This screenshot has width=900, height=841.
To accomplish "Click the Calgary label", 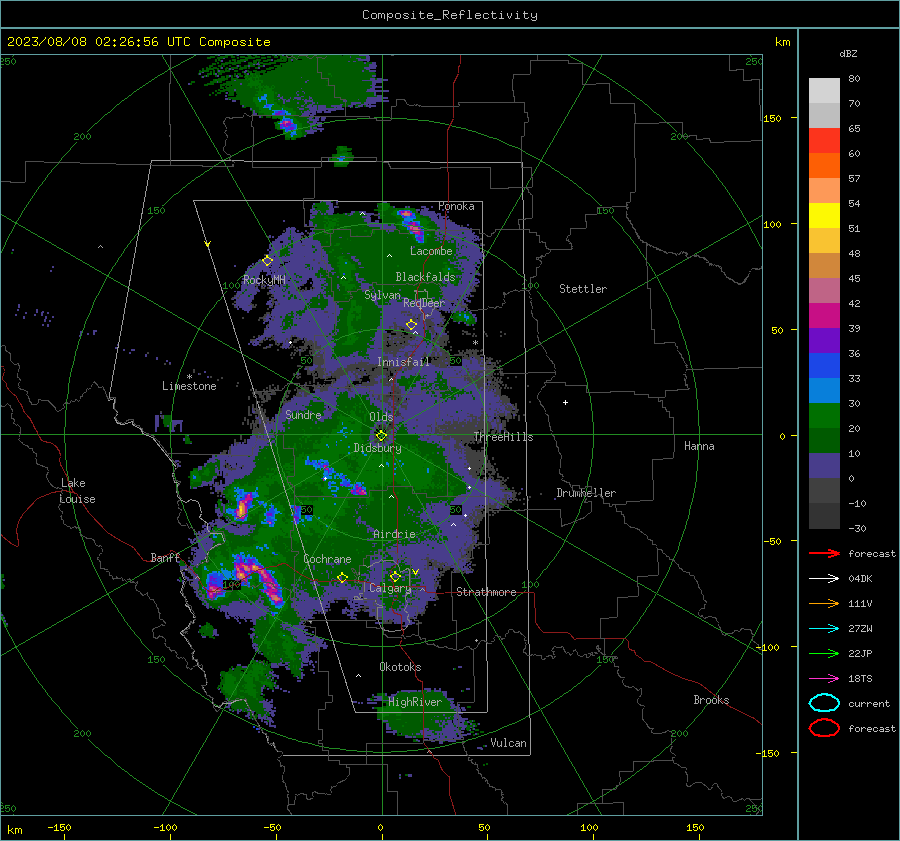I will (x=390, y=588).
